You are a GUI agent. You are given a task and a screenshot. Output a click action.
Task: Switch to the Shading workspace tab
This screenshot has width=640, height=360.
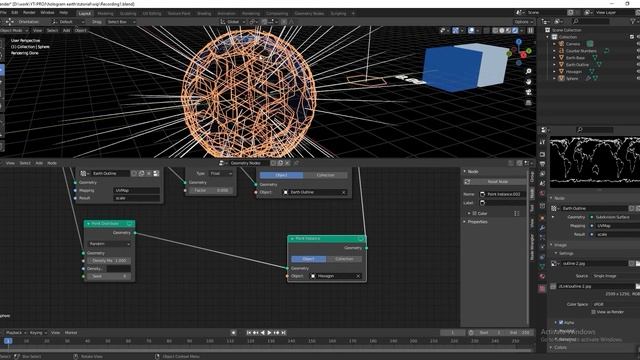(204, 13)
